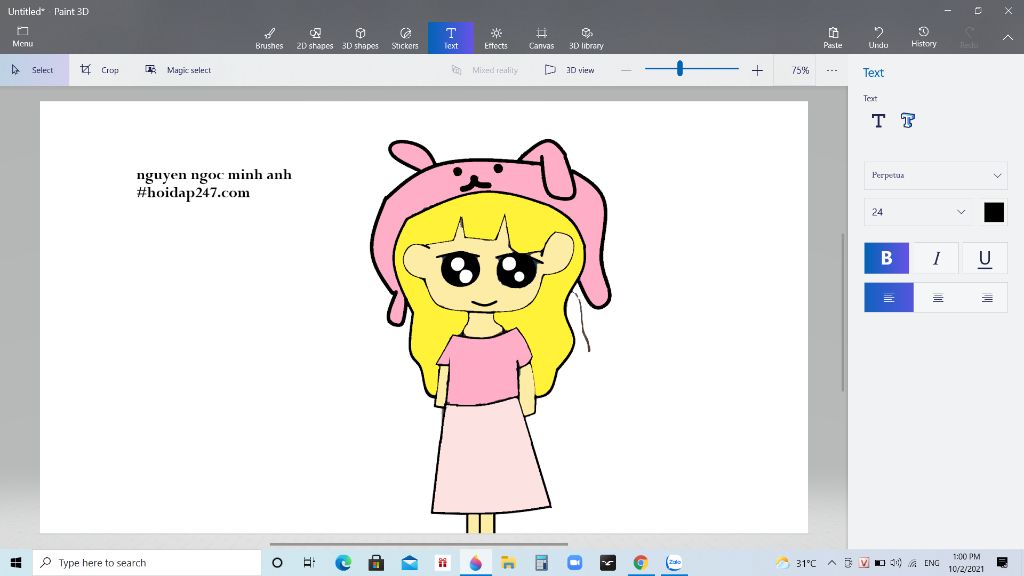Open the 2D shapes tab
This screenshot has height=576, width=1024.
click(x=315, y=38)
